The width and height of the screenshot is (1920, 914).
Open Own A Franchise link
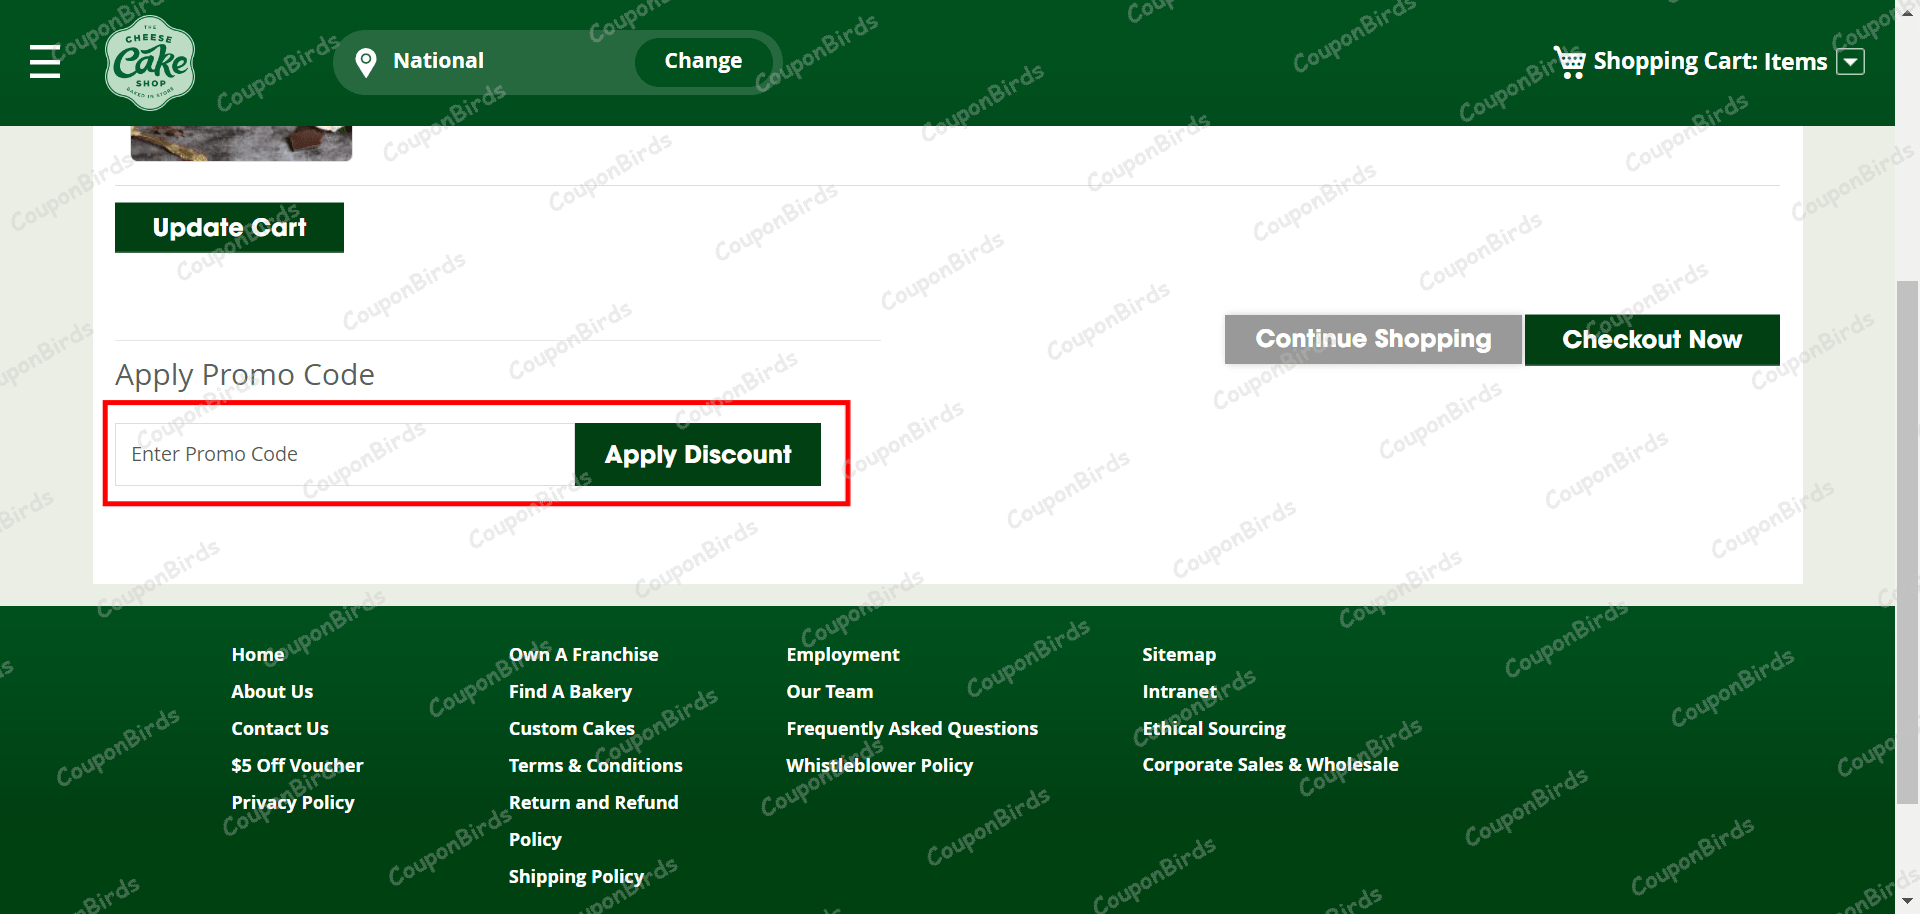pyautogui.click(x=583, y=655)
